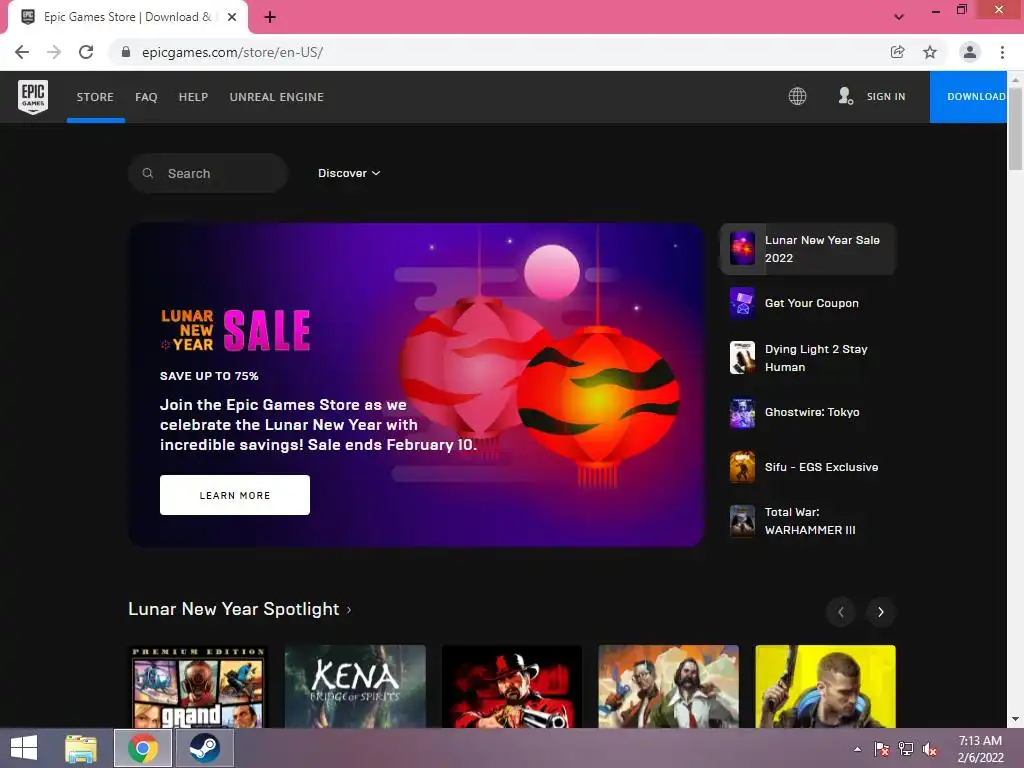Open the yellow Cyberpunk-style game card
This screenshot has height=768, width=1024.
coord(825,686)
